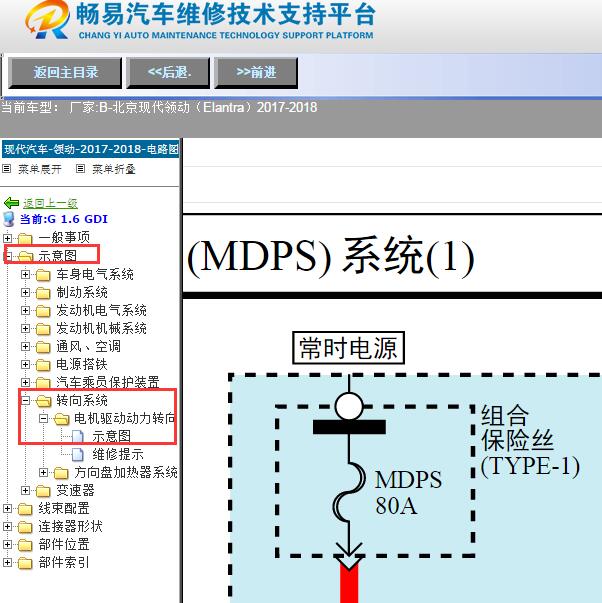This screenshot has height=603, width=602.
Task: Click the 组合保险丝 (TYPE-1) label
Action: 530,441
